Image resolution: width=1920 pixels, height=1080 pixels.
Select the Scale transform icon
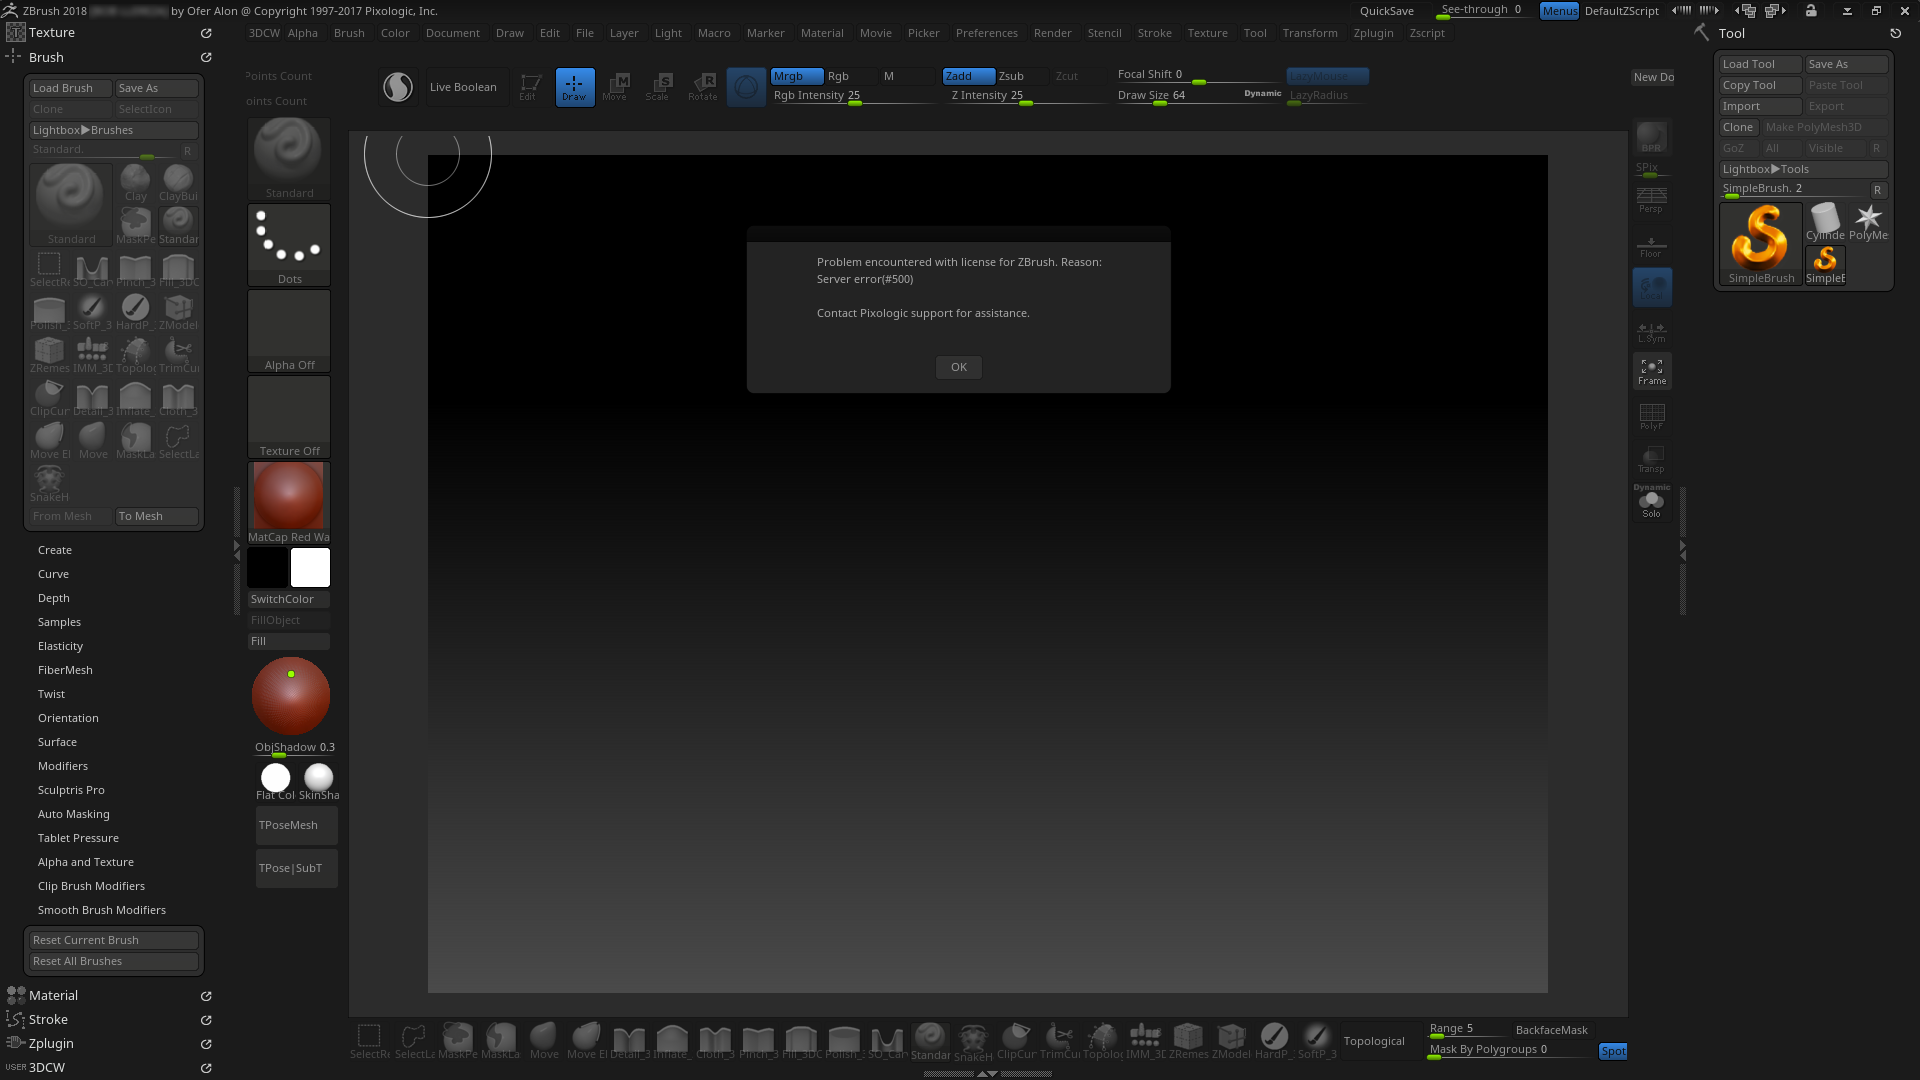658,87
